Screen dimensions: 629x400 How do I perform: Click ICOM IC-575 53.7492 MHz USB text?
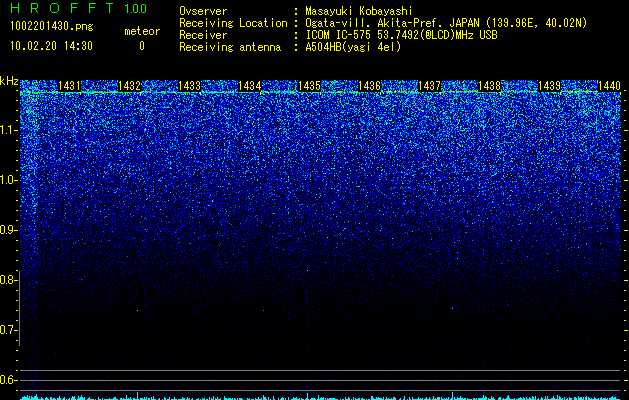pyautogui.click(x=401, y=35)
